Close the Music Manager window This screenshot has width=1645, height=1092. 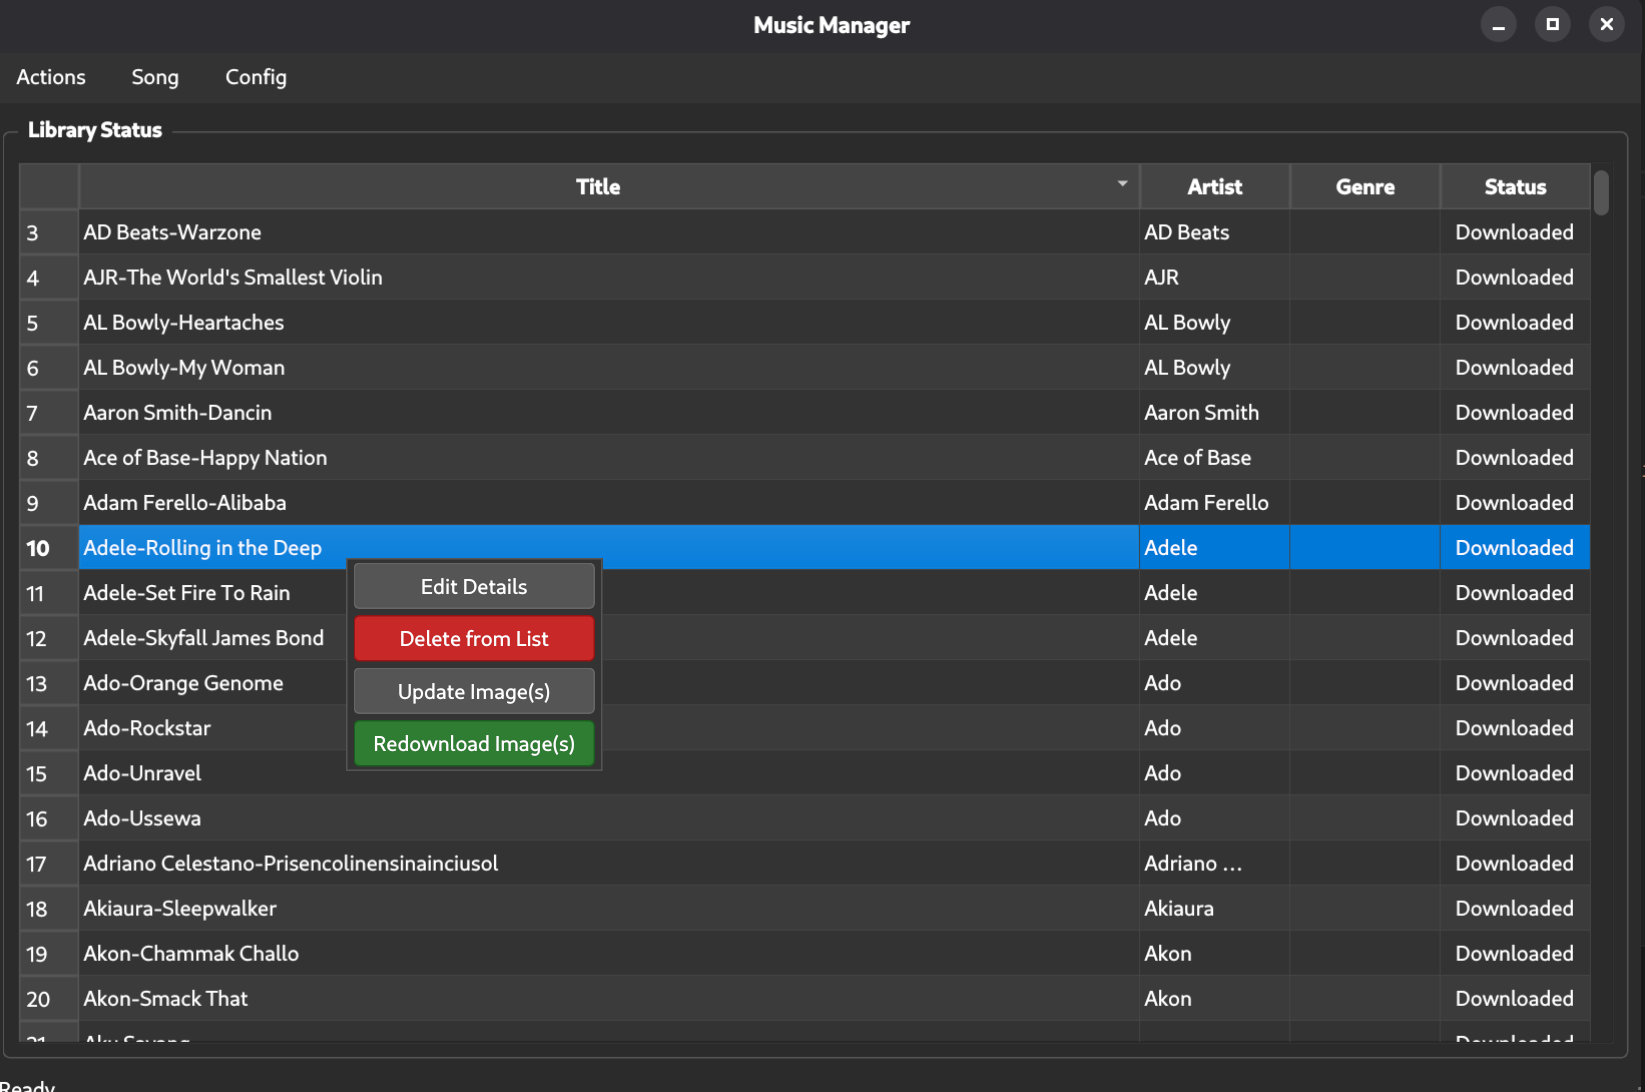[x=1606, y=25]
